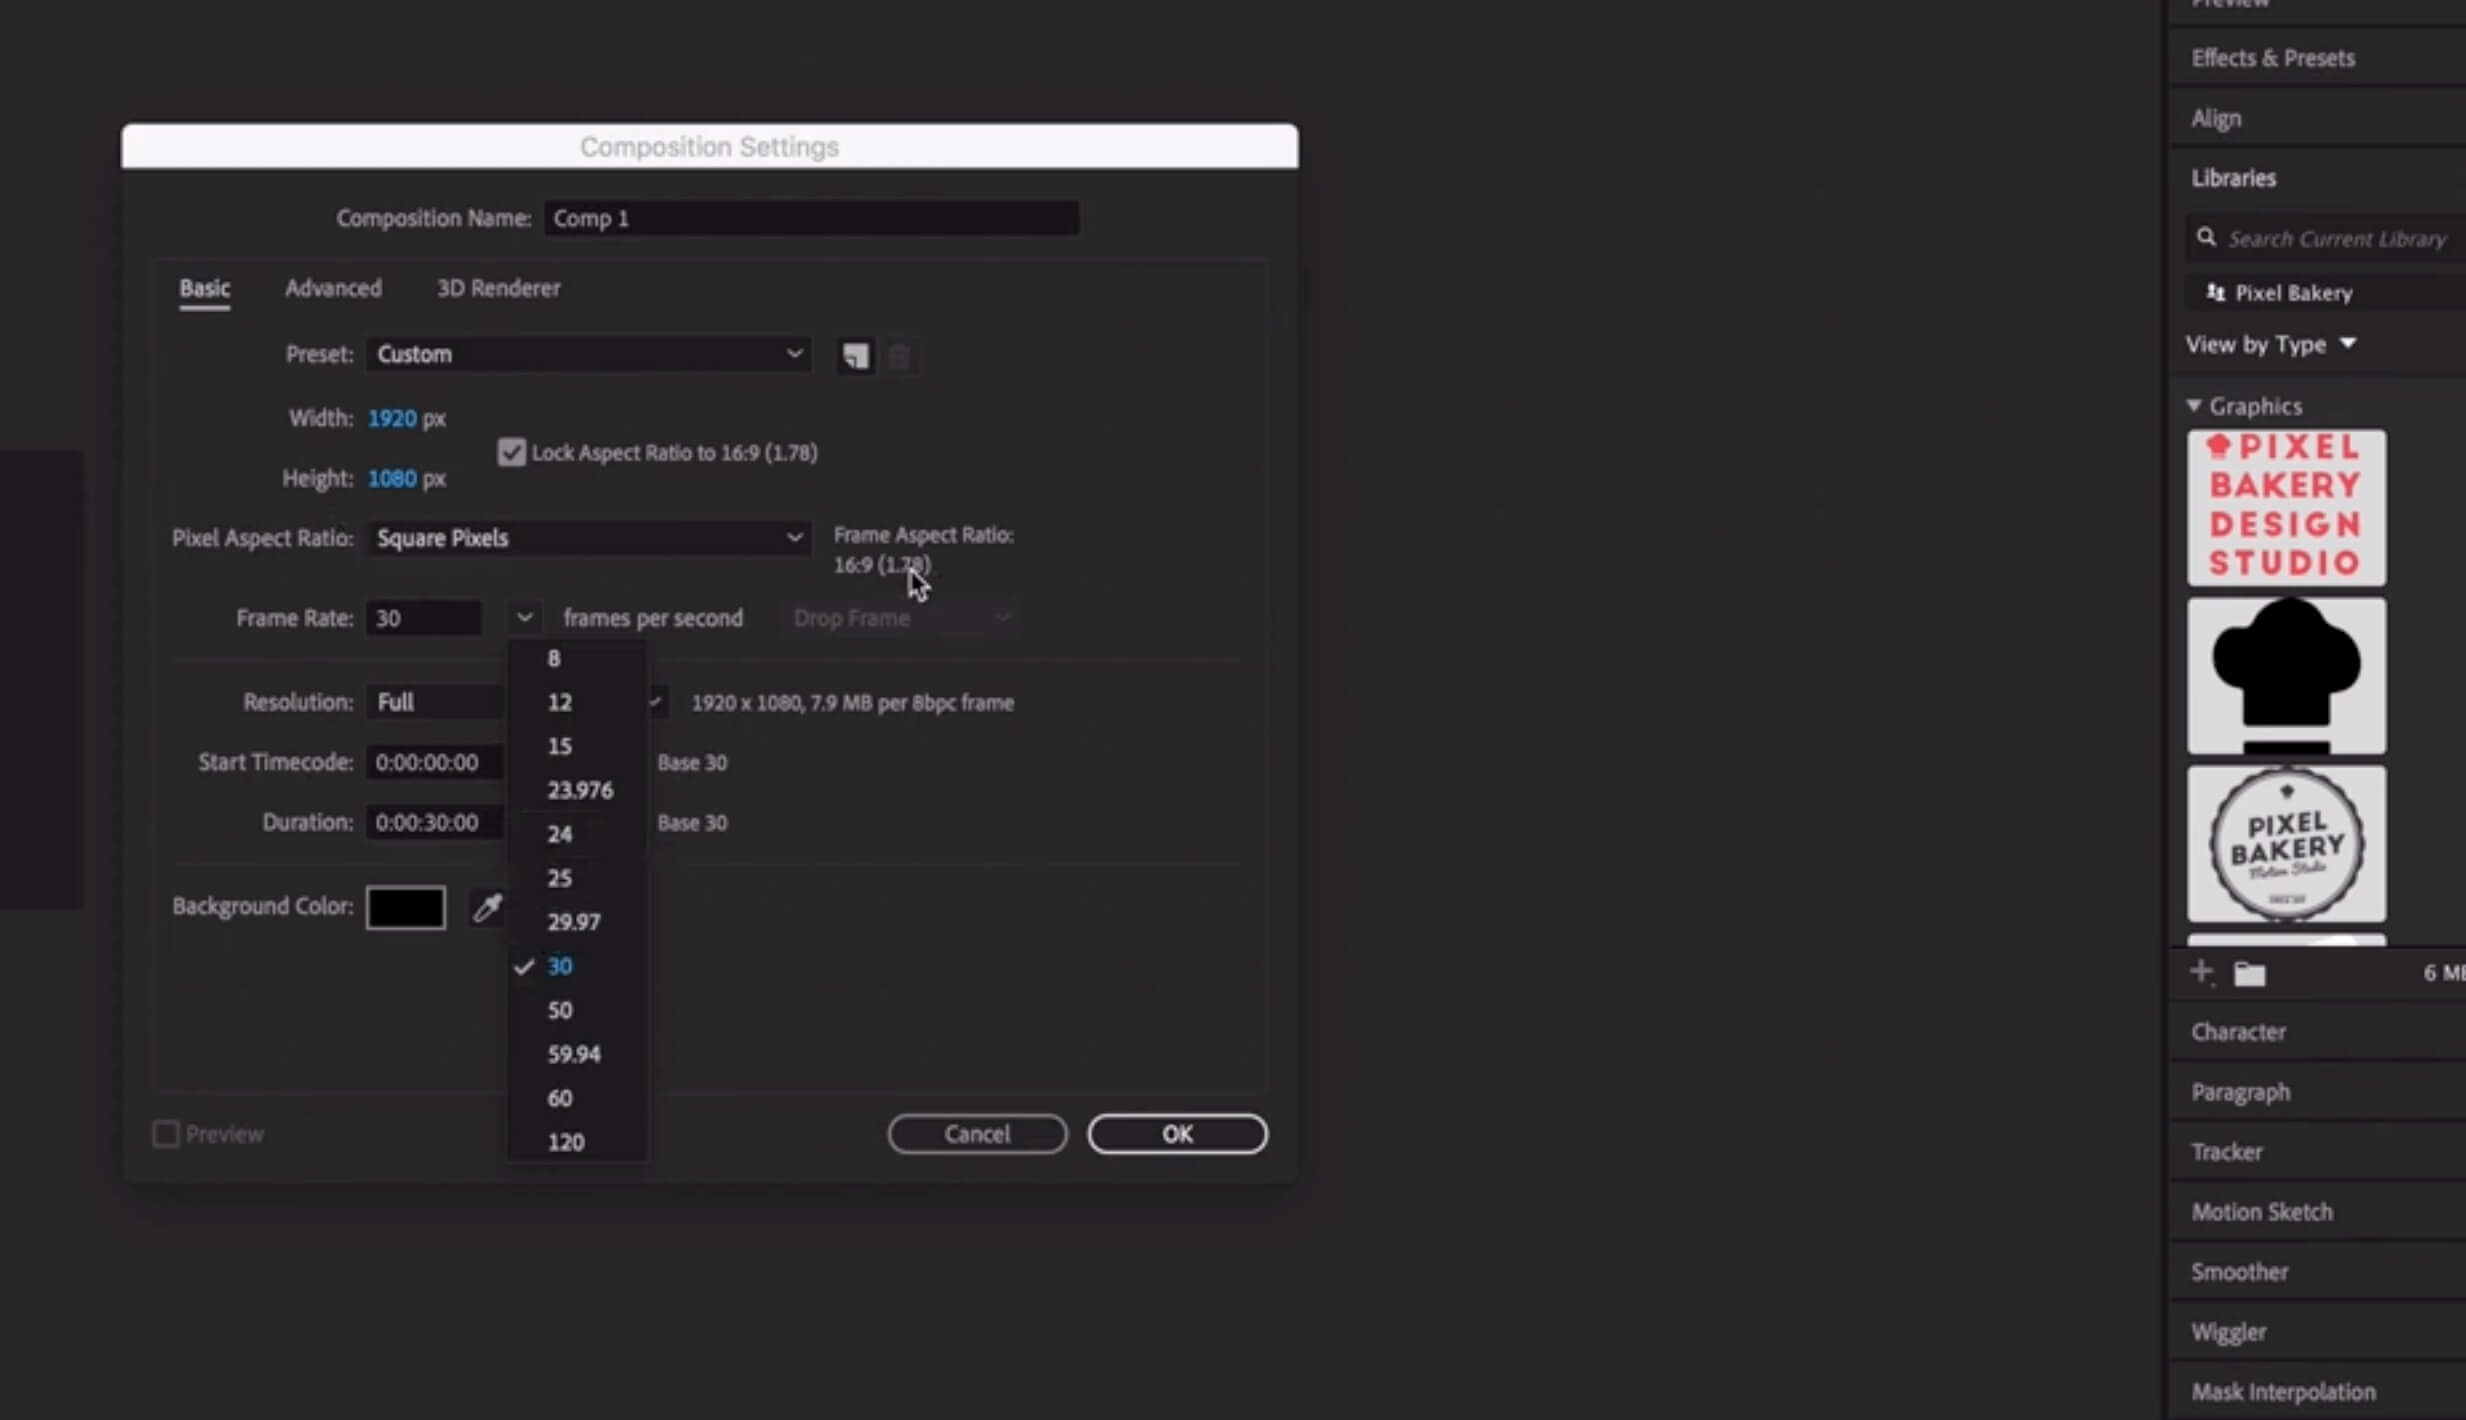Viewport: 2466px width, 1420px height.
Task: Select the round Pixel Bakery badge thumbnail
Action: 2286,844
